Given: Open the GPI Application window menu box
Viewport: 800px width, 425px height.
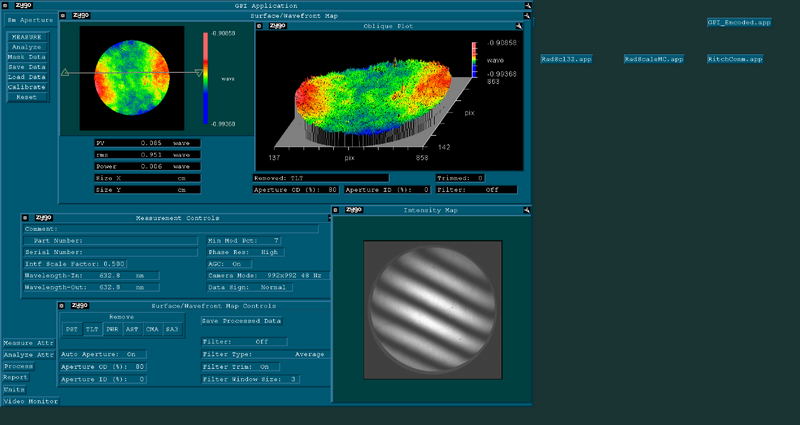Looking at the screenshot, I should click(x=5, y=6).
